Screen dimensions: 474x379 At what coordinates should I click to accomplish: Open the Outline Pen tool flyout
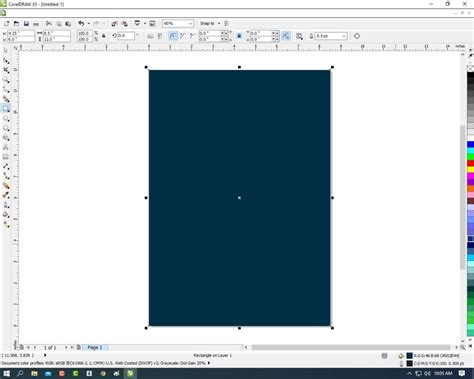[6, 205]
